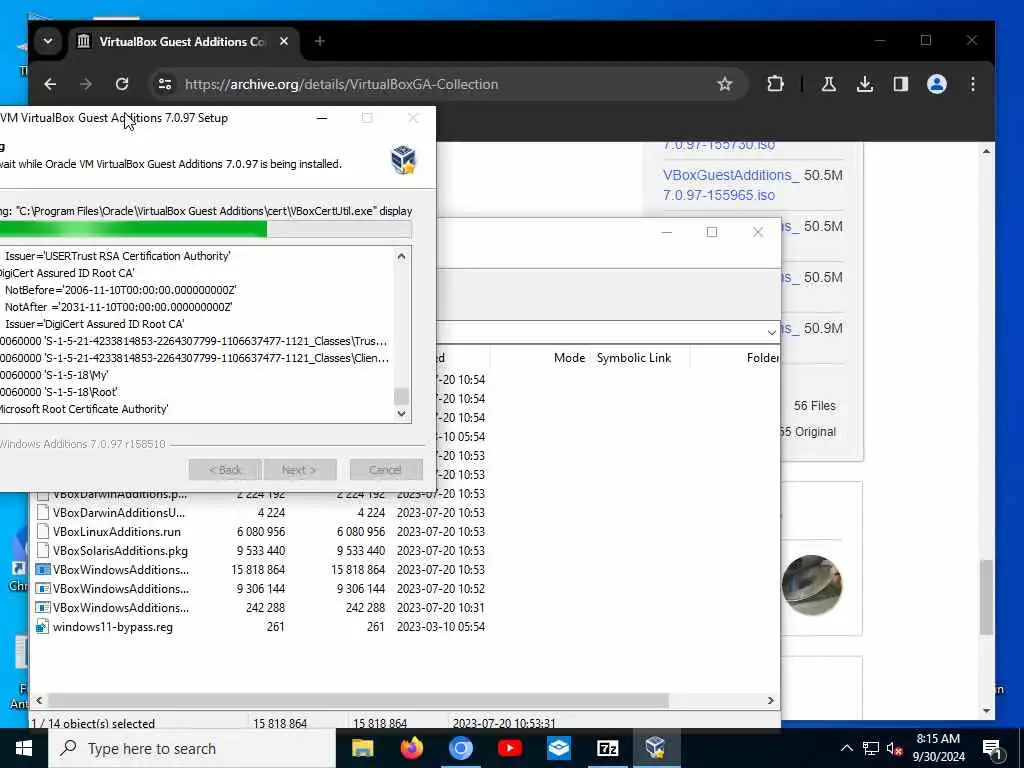
Task: Click the installer progress bar
Action: click(205, 229)
